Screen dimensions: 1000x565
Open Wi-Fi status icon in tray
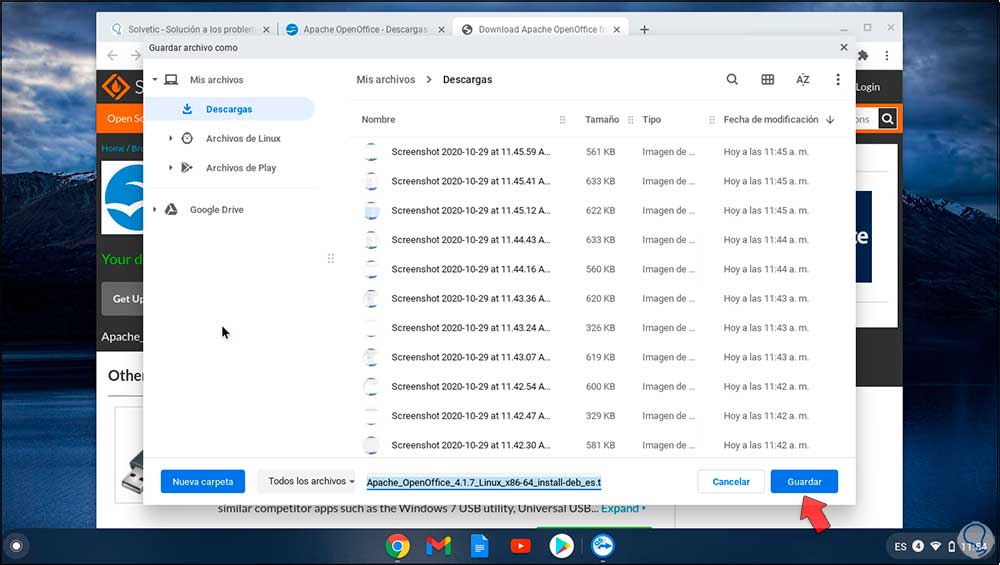point(936,547)
